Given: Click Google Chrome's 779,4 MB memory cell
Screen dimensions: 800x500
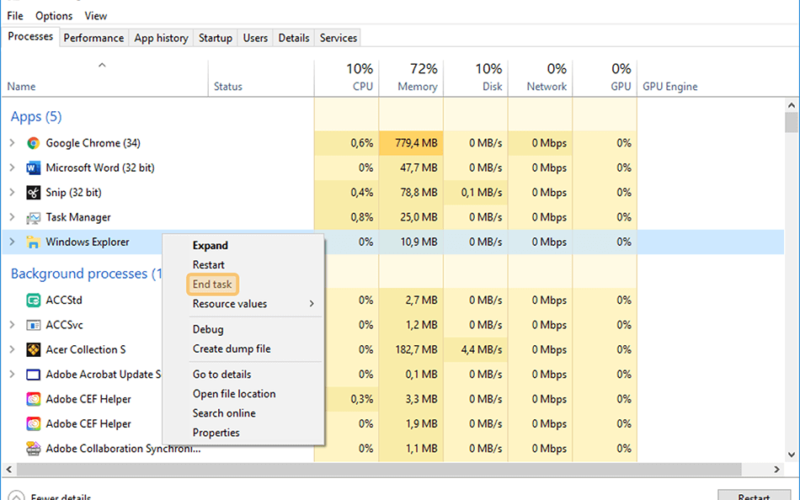Looking at the screenshot, I should [x=411, y=143].
